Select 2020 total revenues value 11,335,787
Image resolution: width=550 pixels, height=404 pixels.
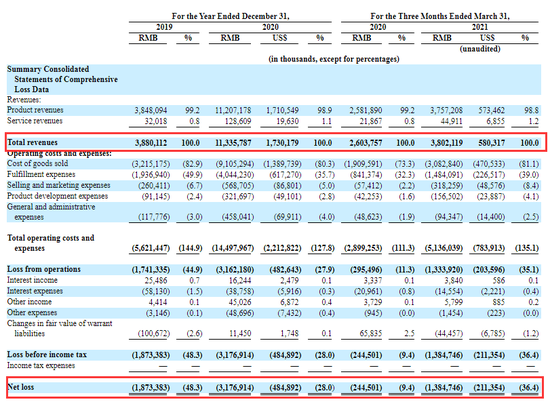click(233, 143)
